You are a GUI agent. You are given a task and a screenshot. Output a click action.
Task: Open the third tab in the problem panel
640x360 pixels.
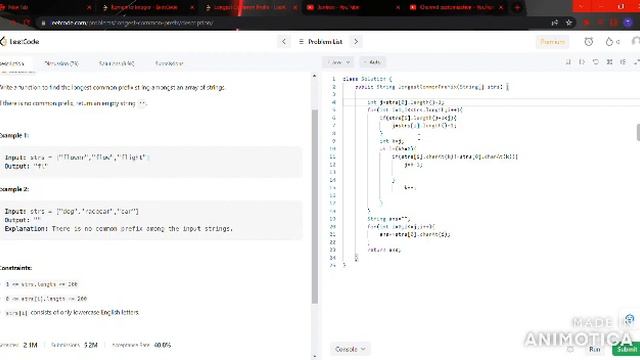[116, 64]
